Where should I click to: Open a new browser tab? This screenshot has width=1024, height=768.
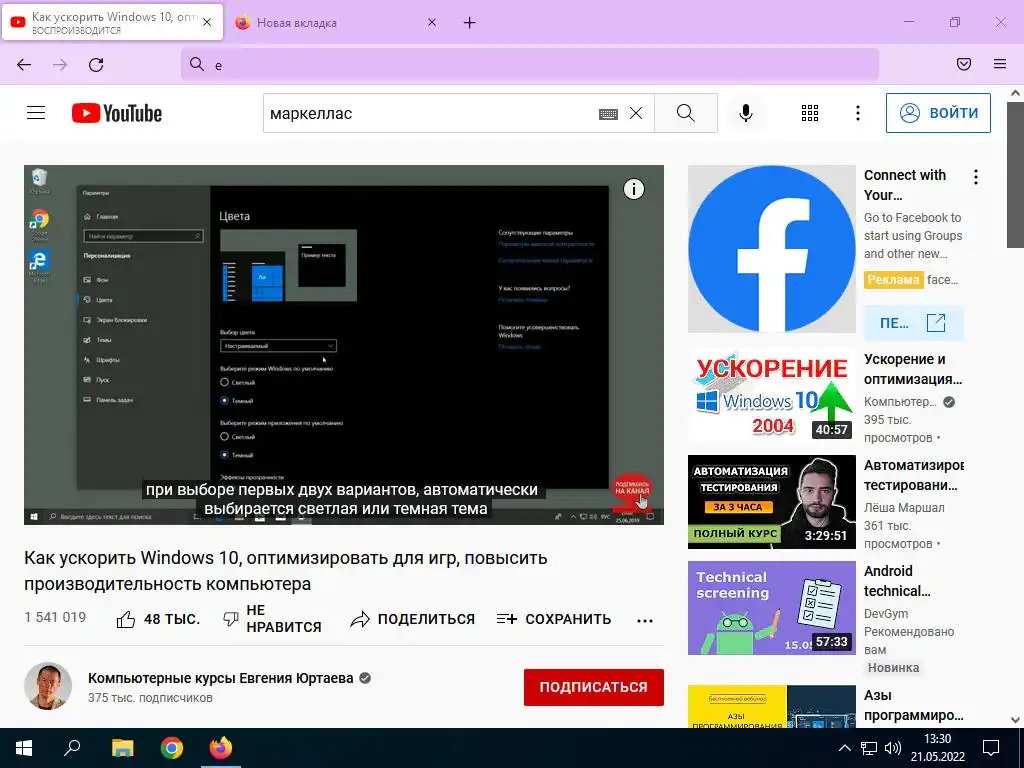tap(470, 23)
